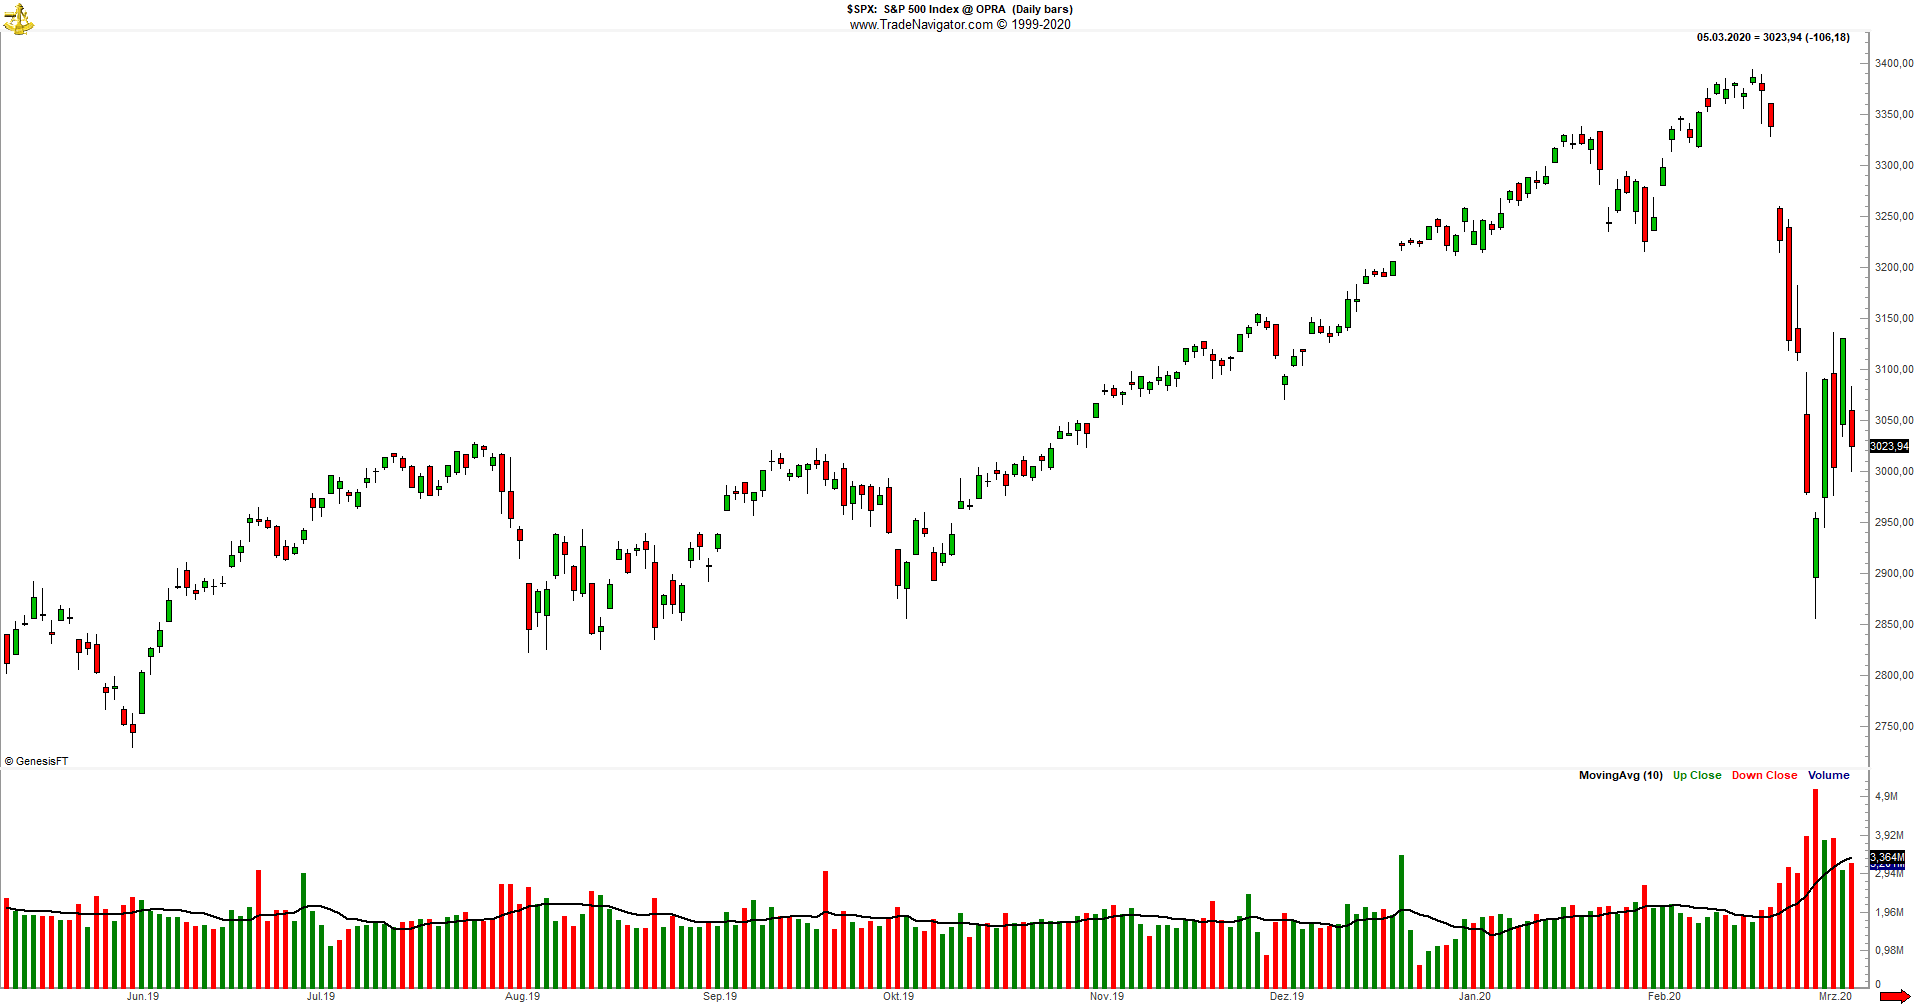Click the '05.03.2020 = 3023,94 (-106,18)' quote readout

click(x=1773, y=37)
